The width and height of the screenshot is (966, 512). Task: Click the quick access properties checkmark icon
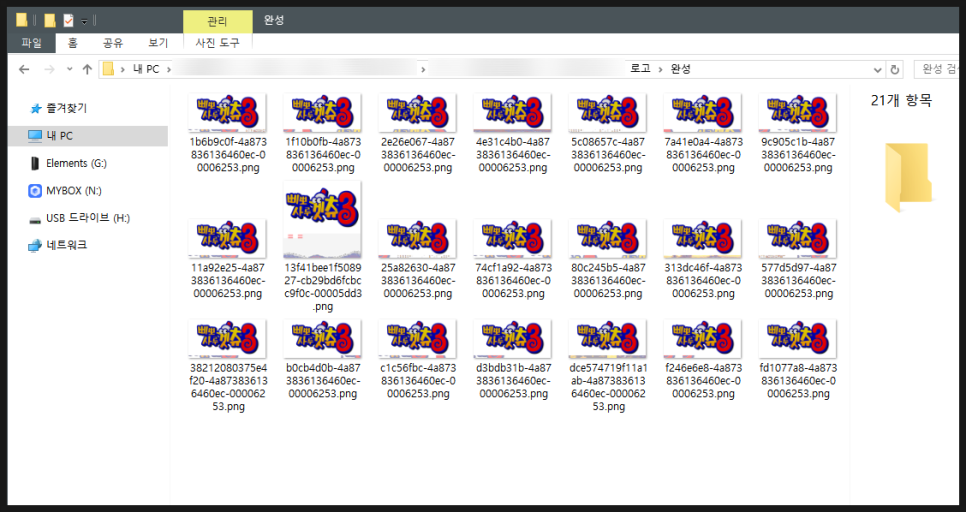68,21
